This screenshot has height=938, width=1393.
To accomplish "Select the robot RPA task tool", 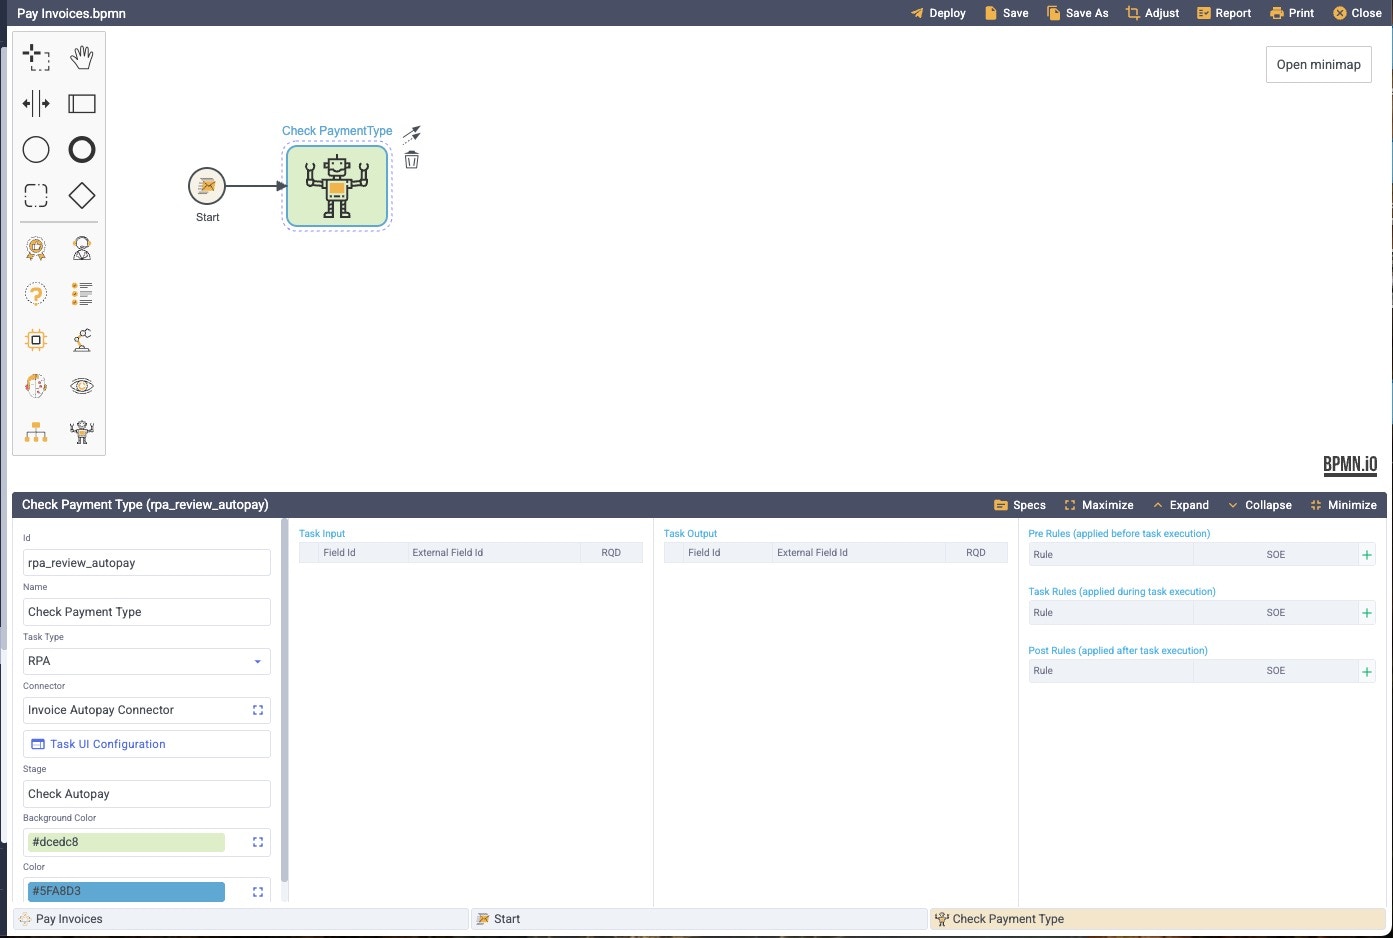I will click(81, 431).
